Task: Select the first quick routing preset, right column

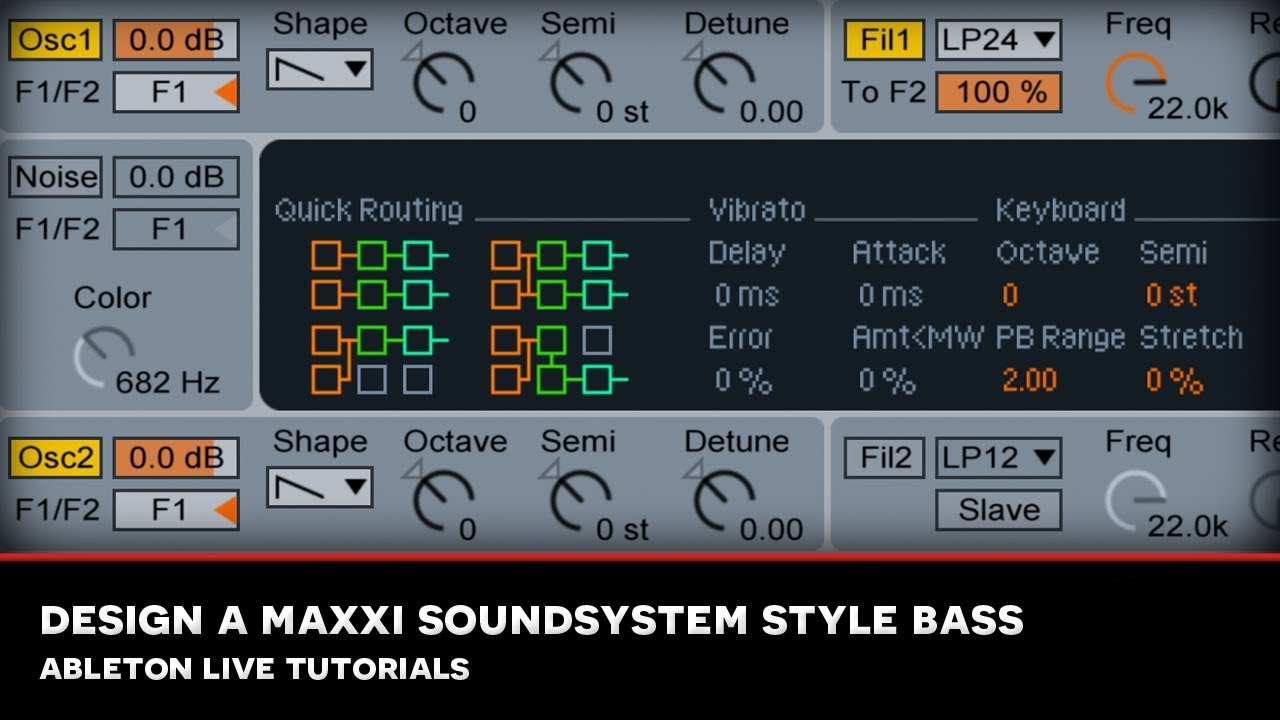Action: (x=559, y=275)
